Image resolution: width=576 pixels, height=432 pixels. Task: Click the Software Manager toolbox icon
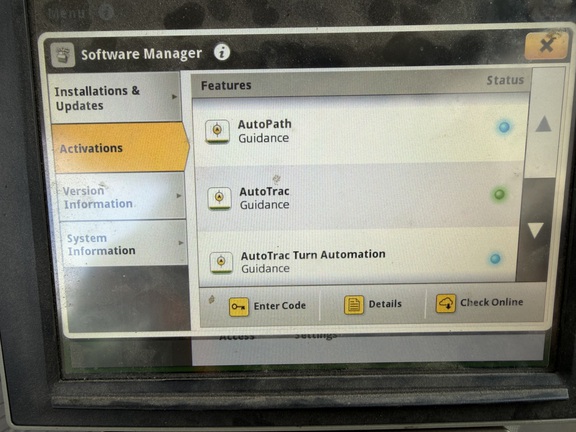point(63,55)
